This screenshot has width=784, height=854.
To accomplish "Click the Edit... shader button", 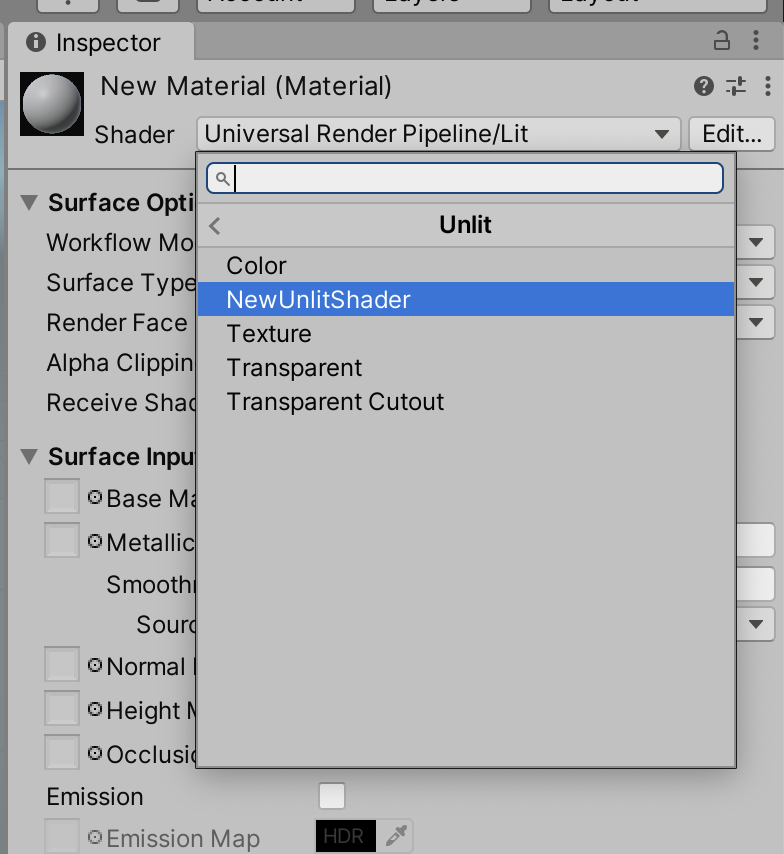I will click(x=732, y=134).
